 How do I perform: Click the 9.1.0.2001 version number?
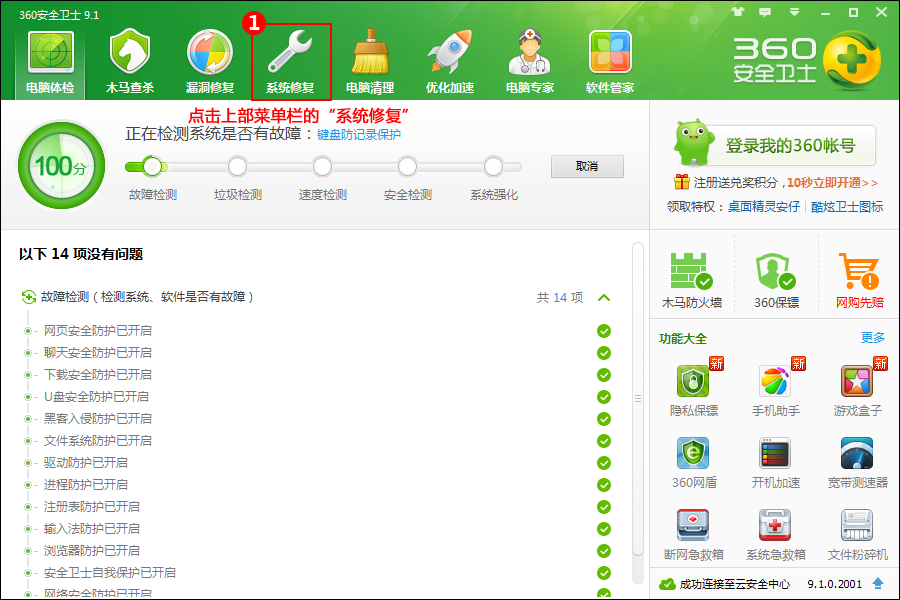point(835,584)
